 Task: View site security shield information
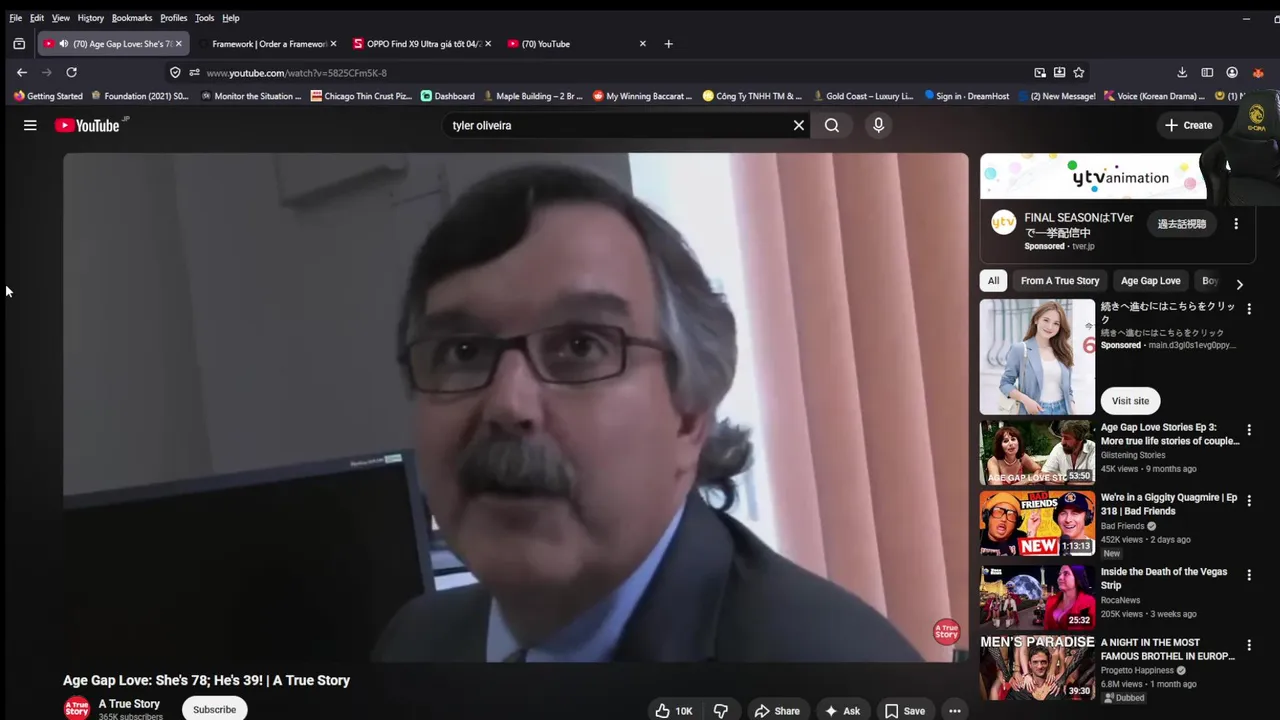pos(175,72)
